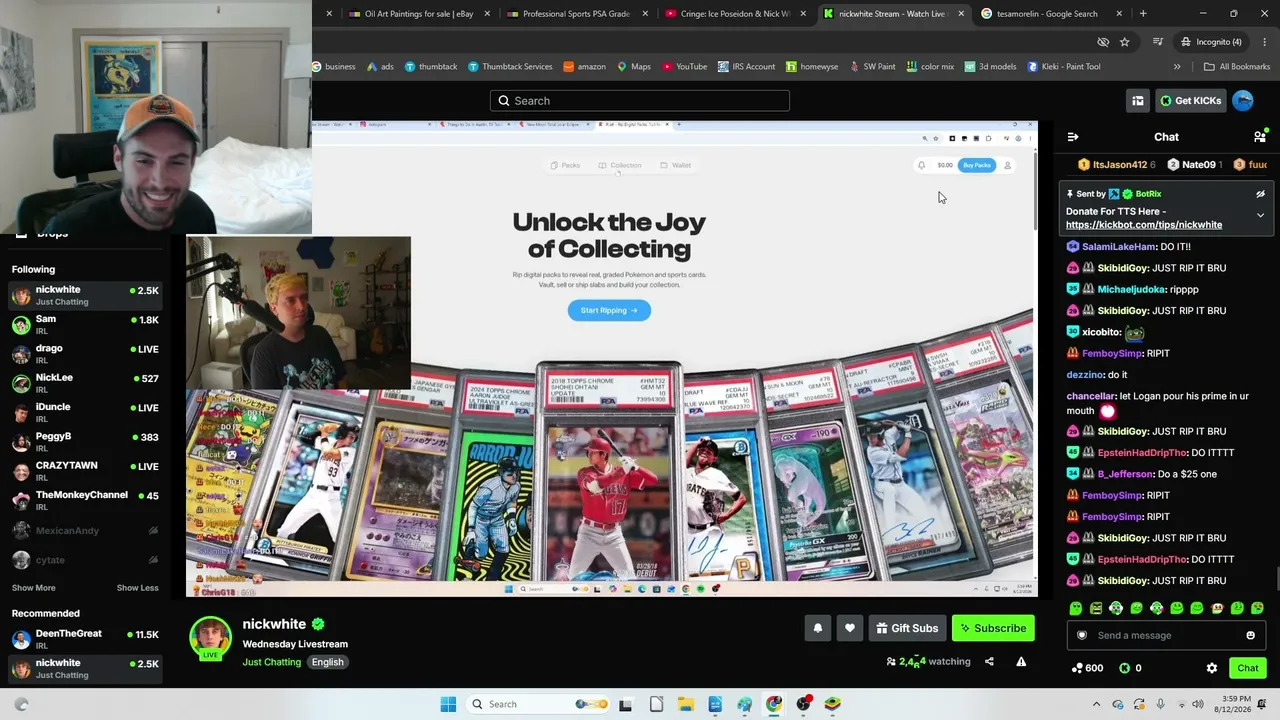The width and height of the screenshot is (1280, 720).
Task: Hide the pinned BotRix message
Action: [x=1260, y=194]
